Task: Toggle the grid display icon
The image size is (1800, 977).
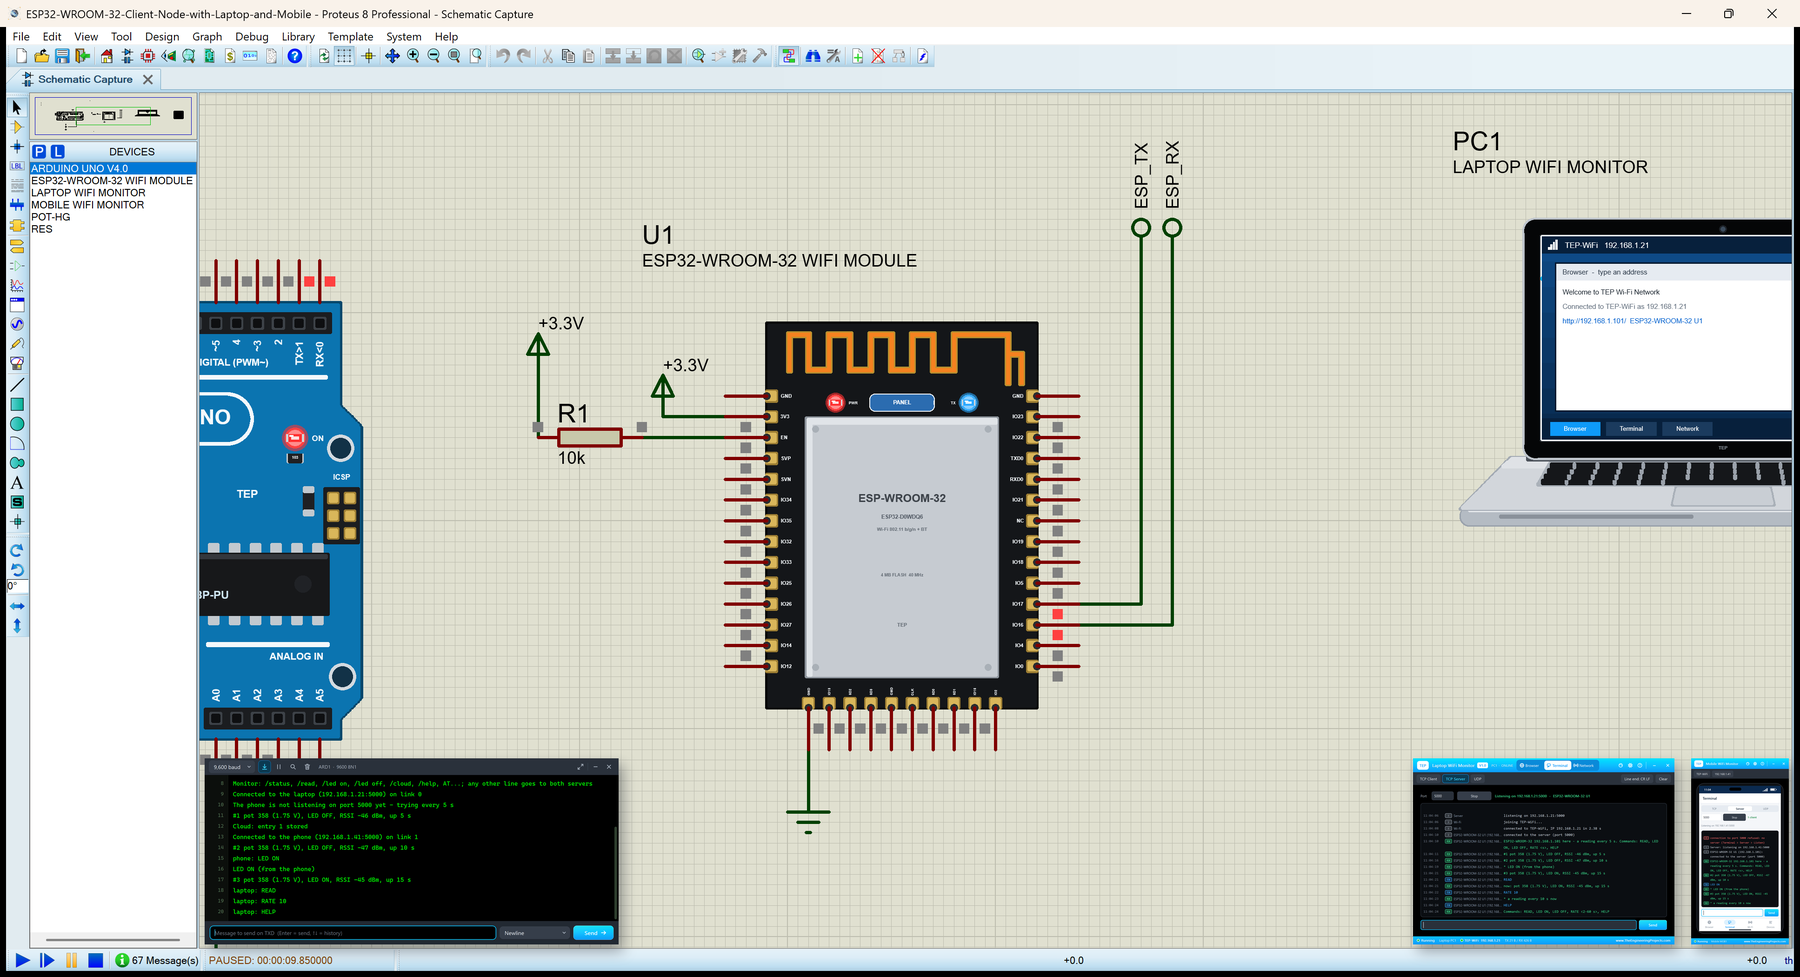Action: [344, 56]
